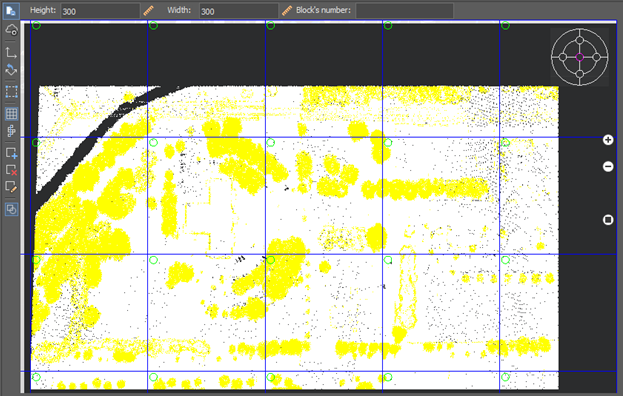Image resolution: width=623 pixels, height=396 pixels.
Task: Click the serpentine path ordering icon
Action: [x=11, y=131]
